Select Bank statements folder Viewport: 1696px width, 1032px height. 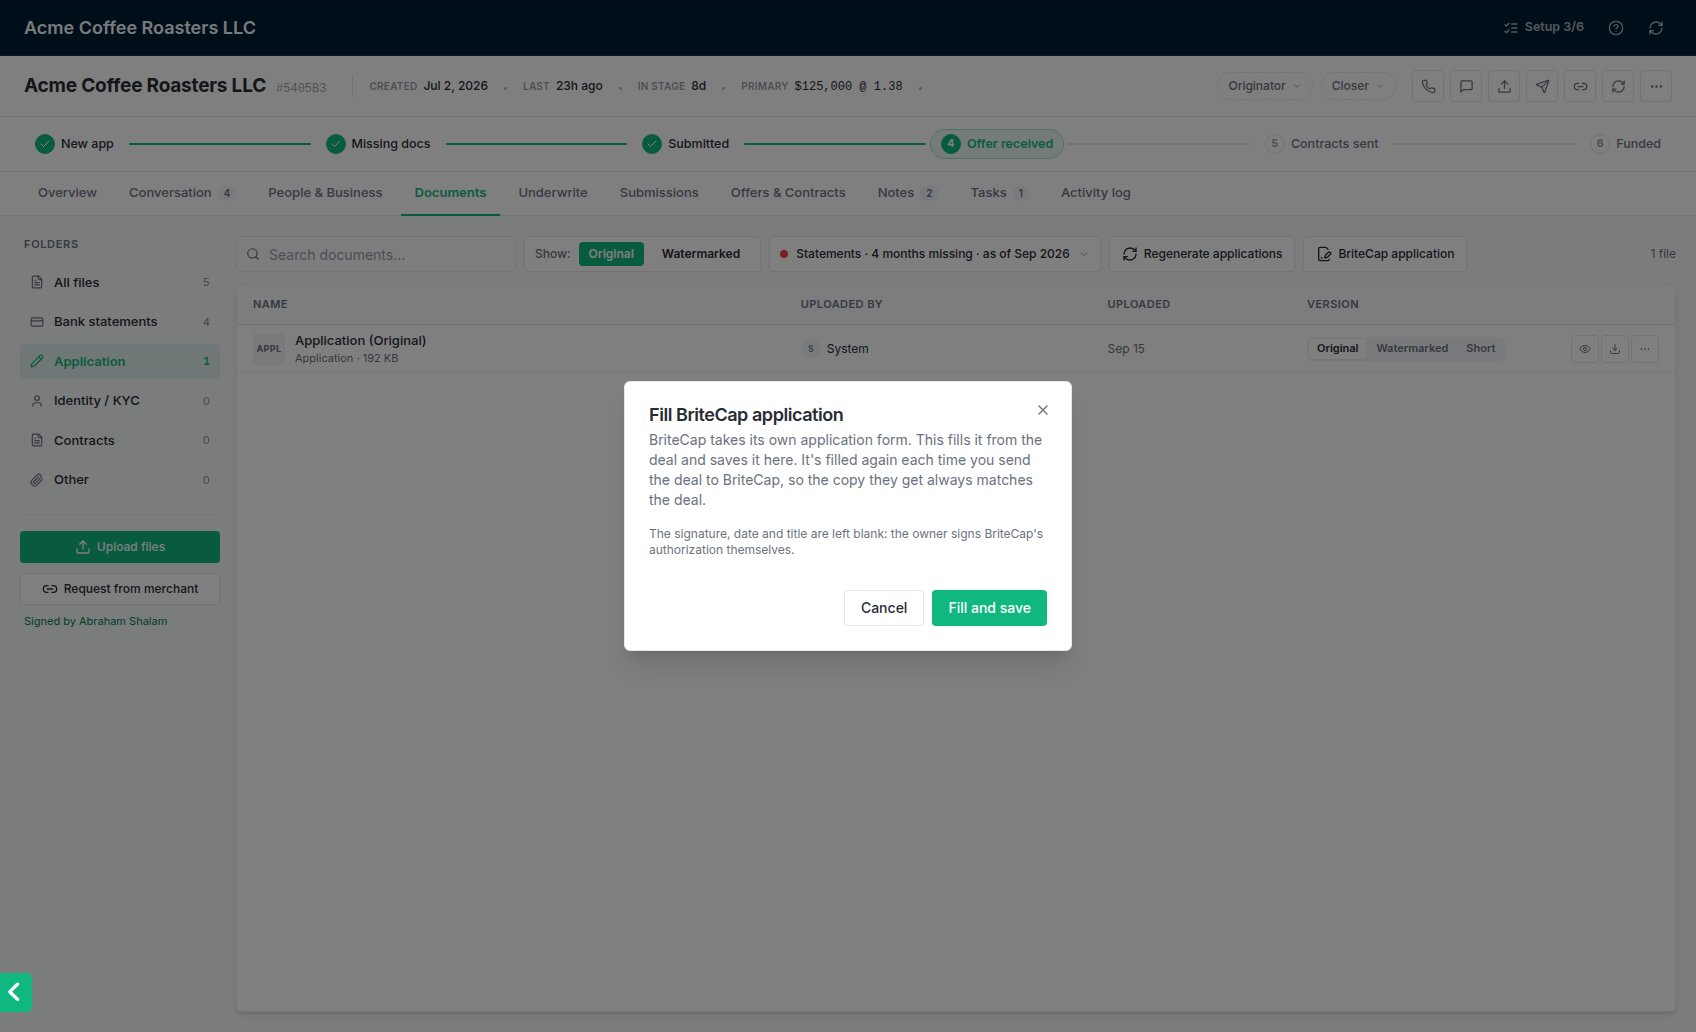tap(120, 322)
